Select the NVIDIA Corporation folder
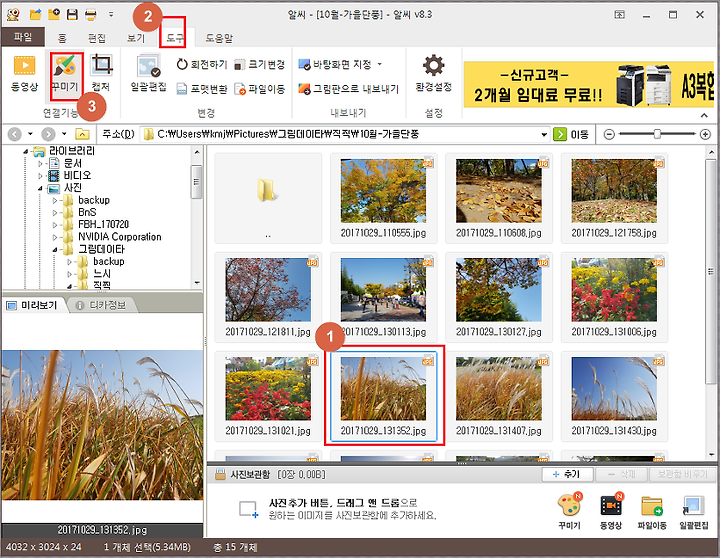720x558 pixels. 119,237
